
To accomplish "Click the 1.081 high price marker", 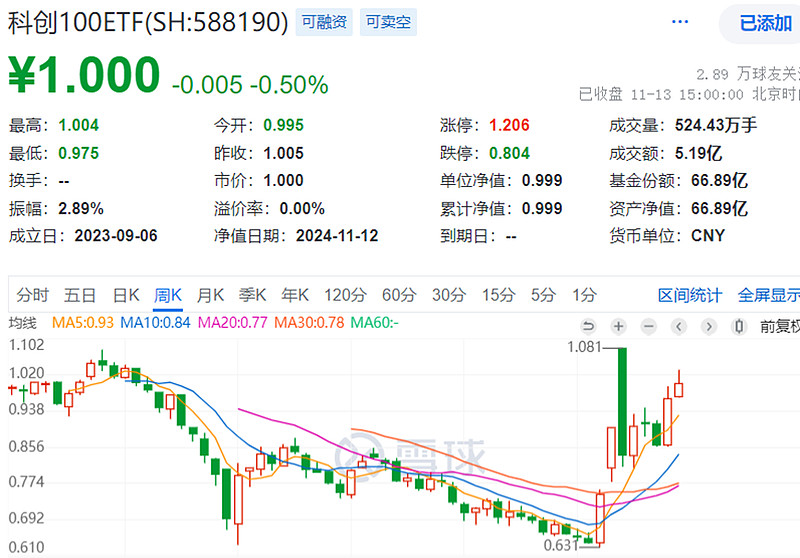I will pyautogui.click(x=585, y=347).
